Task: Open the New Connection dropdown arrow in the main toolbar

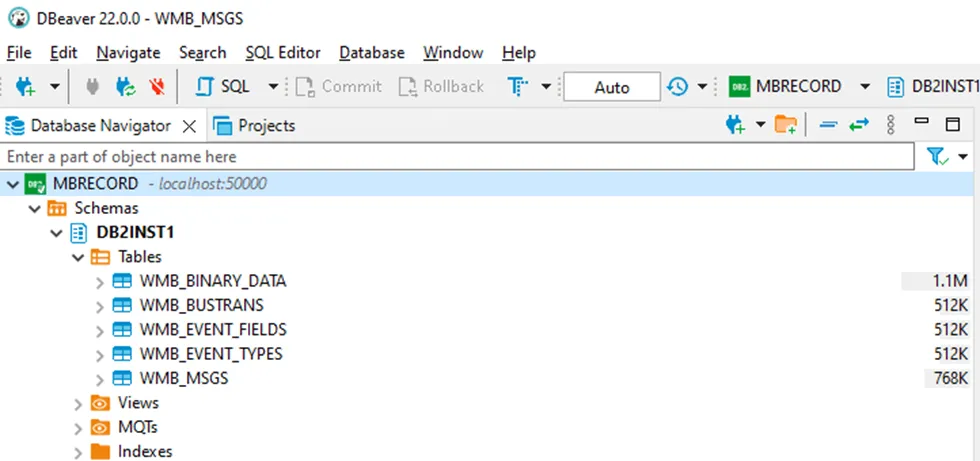Action: tap(55, 86)
